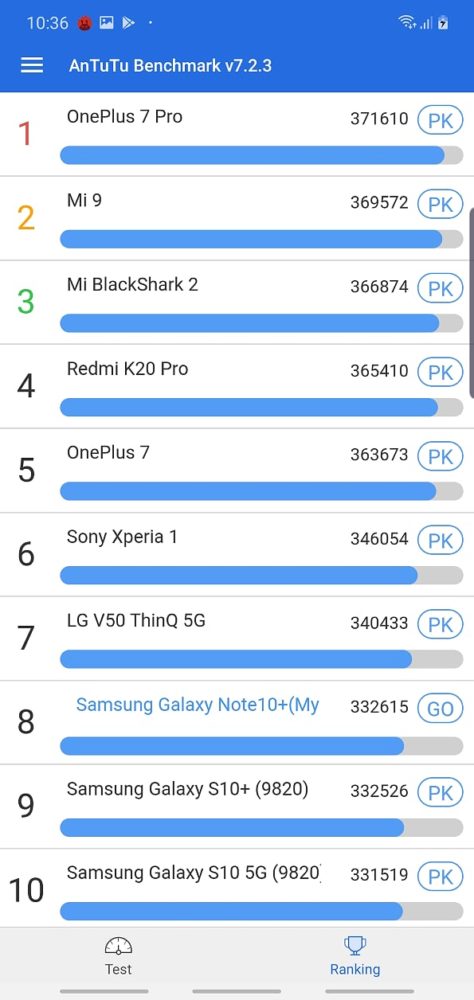Tap the image notification icon

(x=107, y=23)
